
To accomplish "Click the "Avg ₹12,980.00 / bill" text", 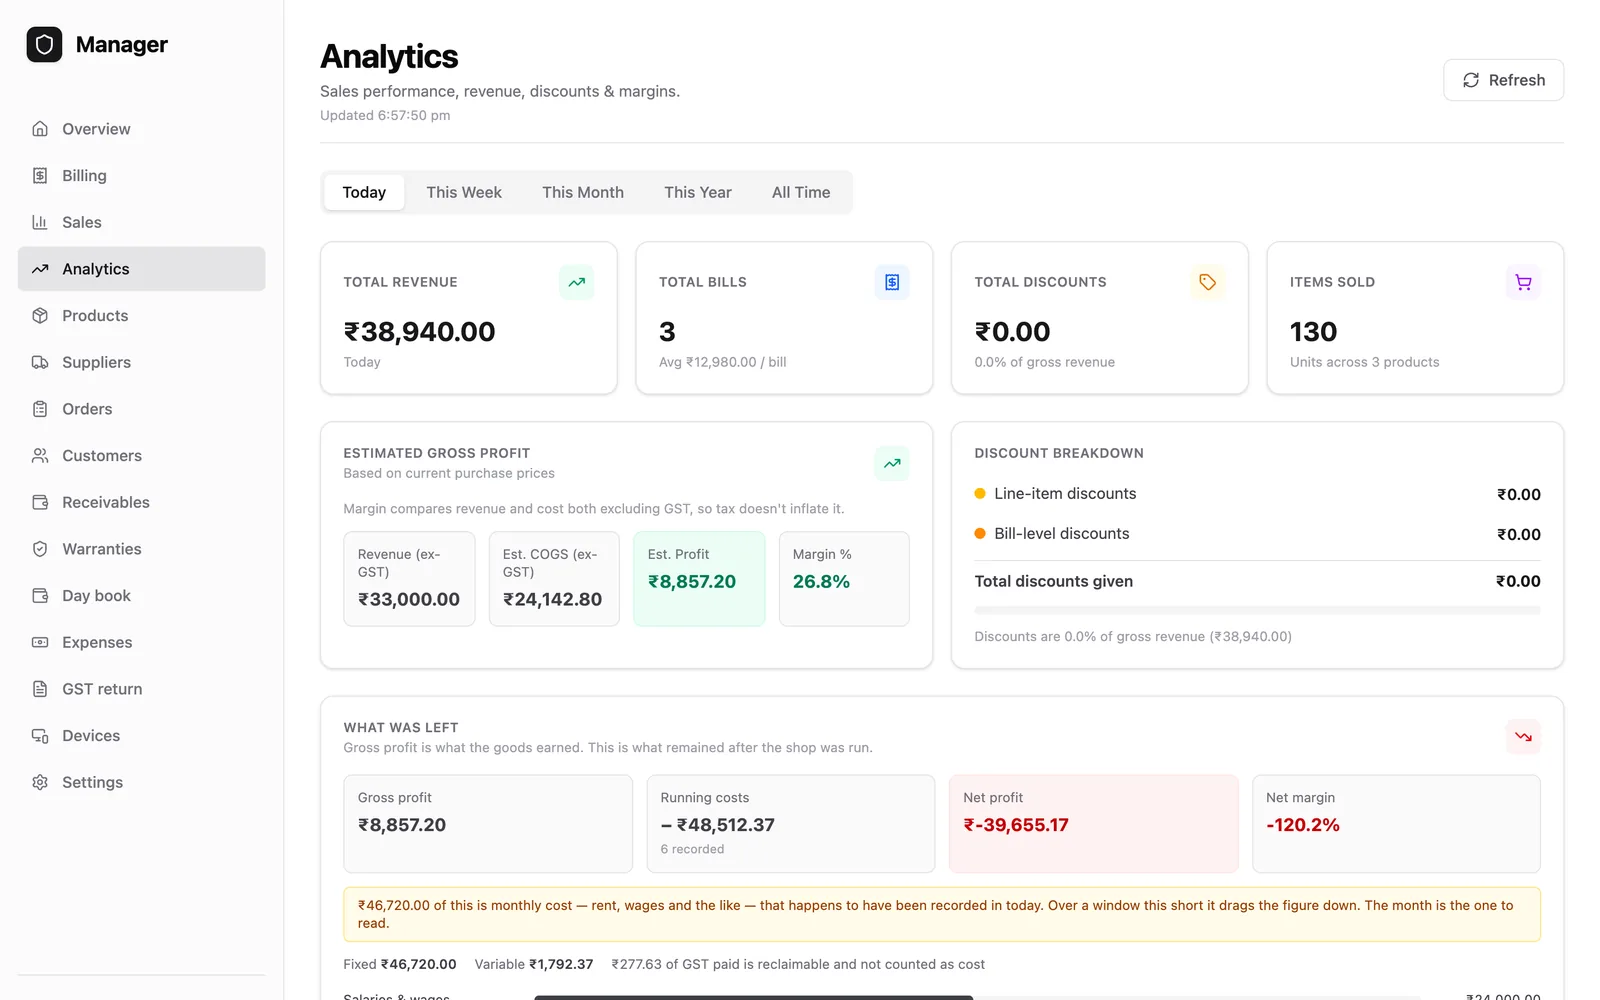I will (723, 362).
